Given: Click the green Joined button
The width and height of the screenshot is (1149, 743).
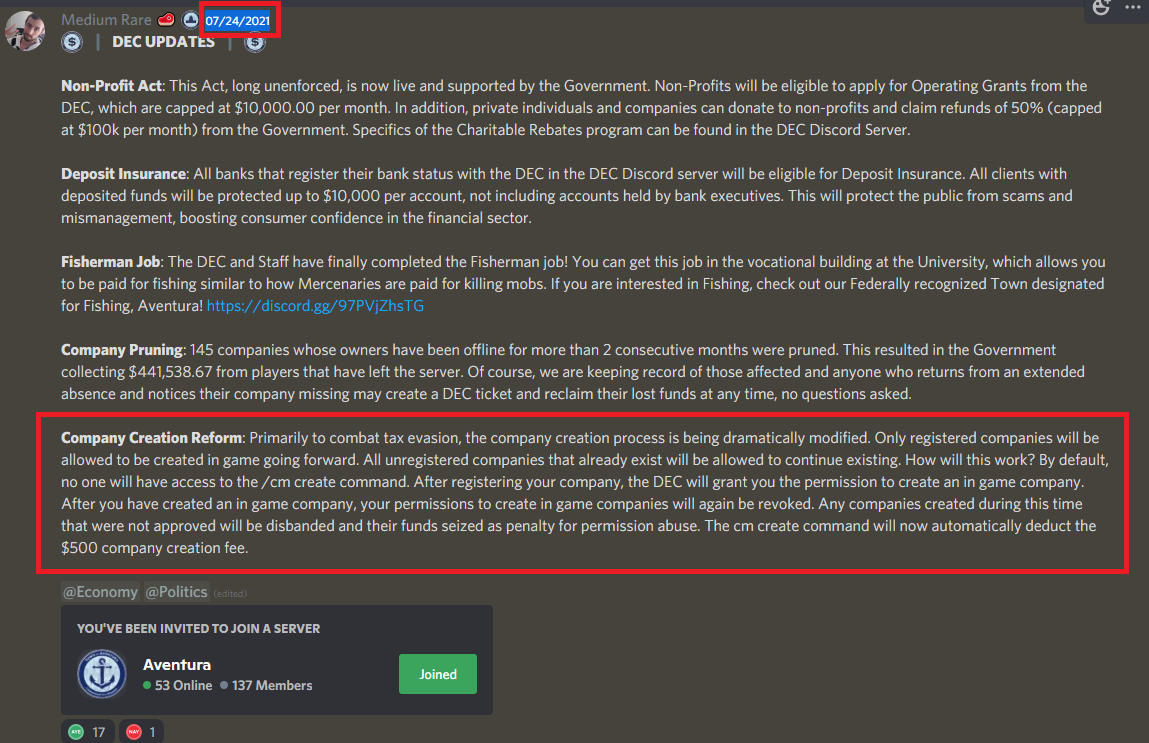Looking at the screenshot, I should (437, 674).
